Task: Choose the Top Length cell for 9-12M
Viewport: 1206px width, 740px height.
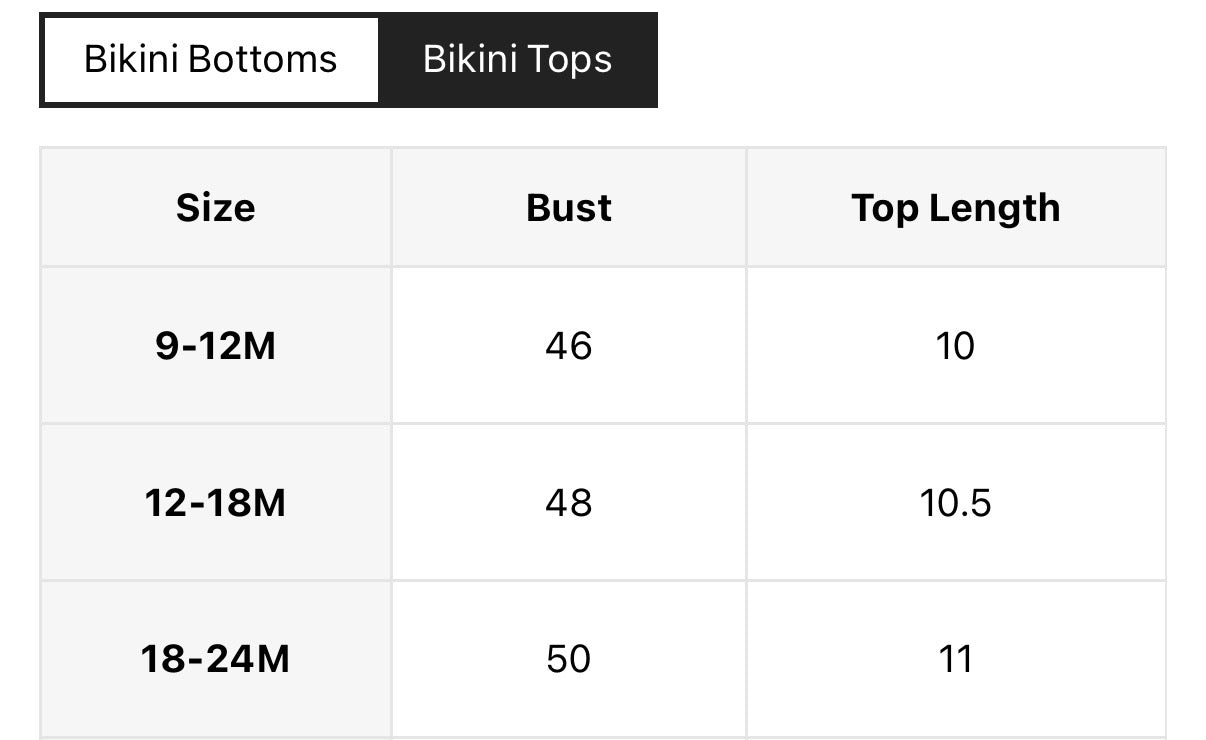Action: point(955,346)
